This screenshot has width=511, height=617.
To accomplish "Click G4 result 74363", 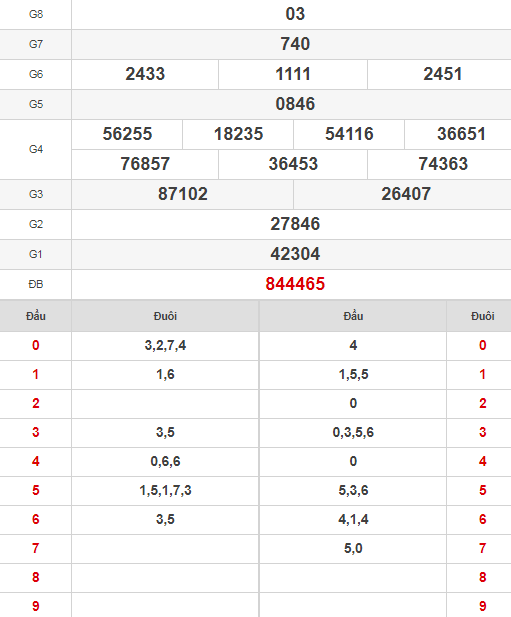I will pyautogui.click(x=443, y=164).
